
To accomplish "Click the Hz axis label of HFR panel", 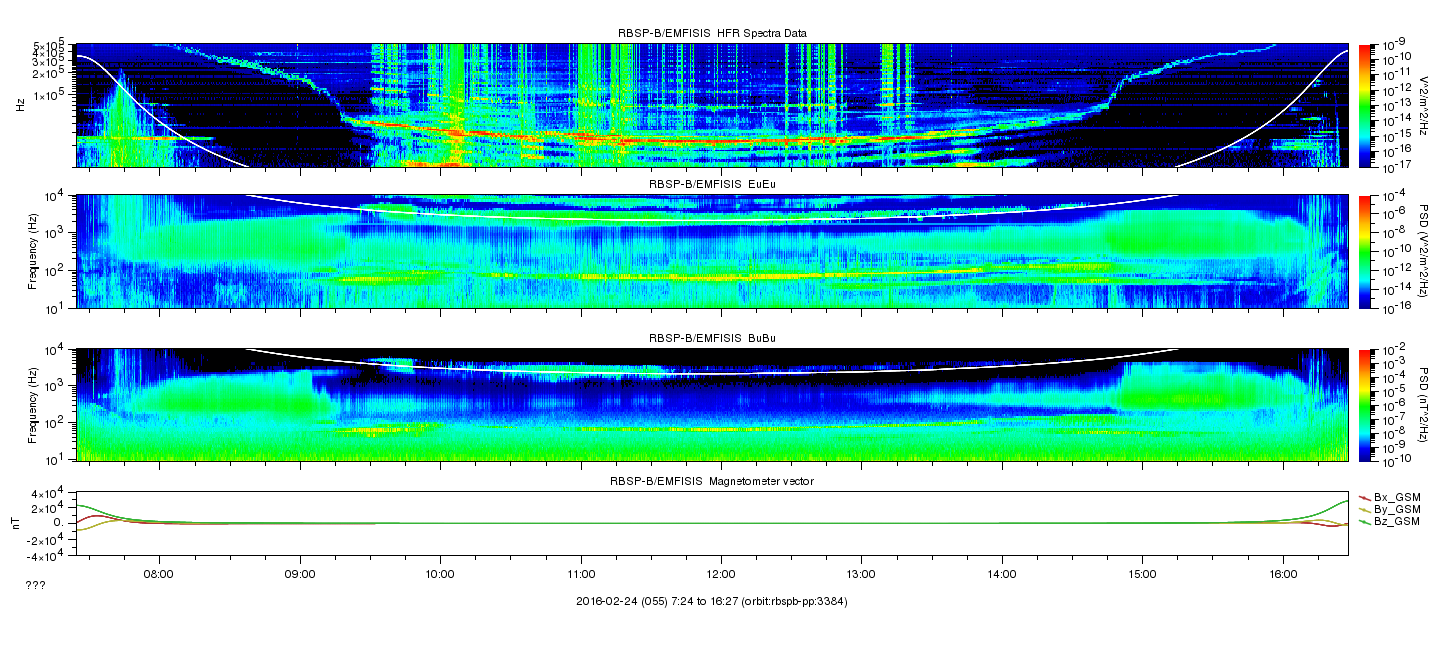I will [x=18, y=105].
